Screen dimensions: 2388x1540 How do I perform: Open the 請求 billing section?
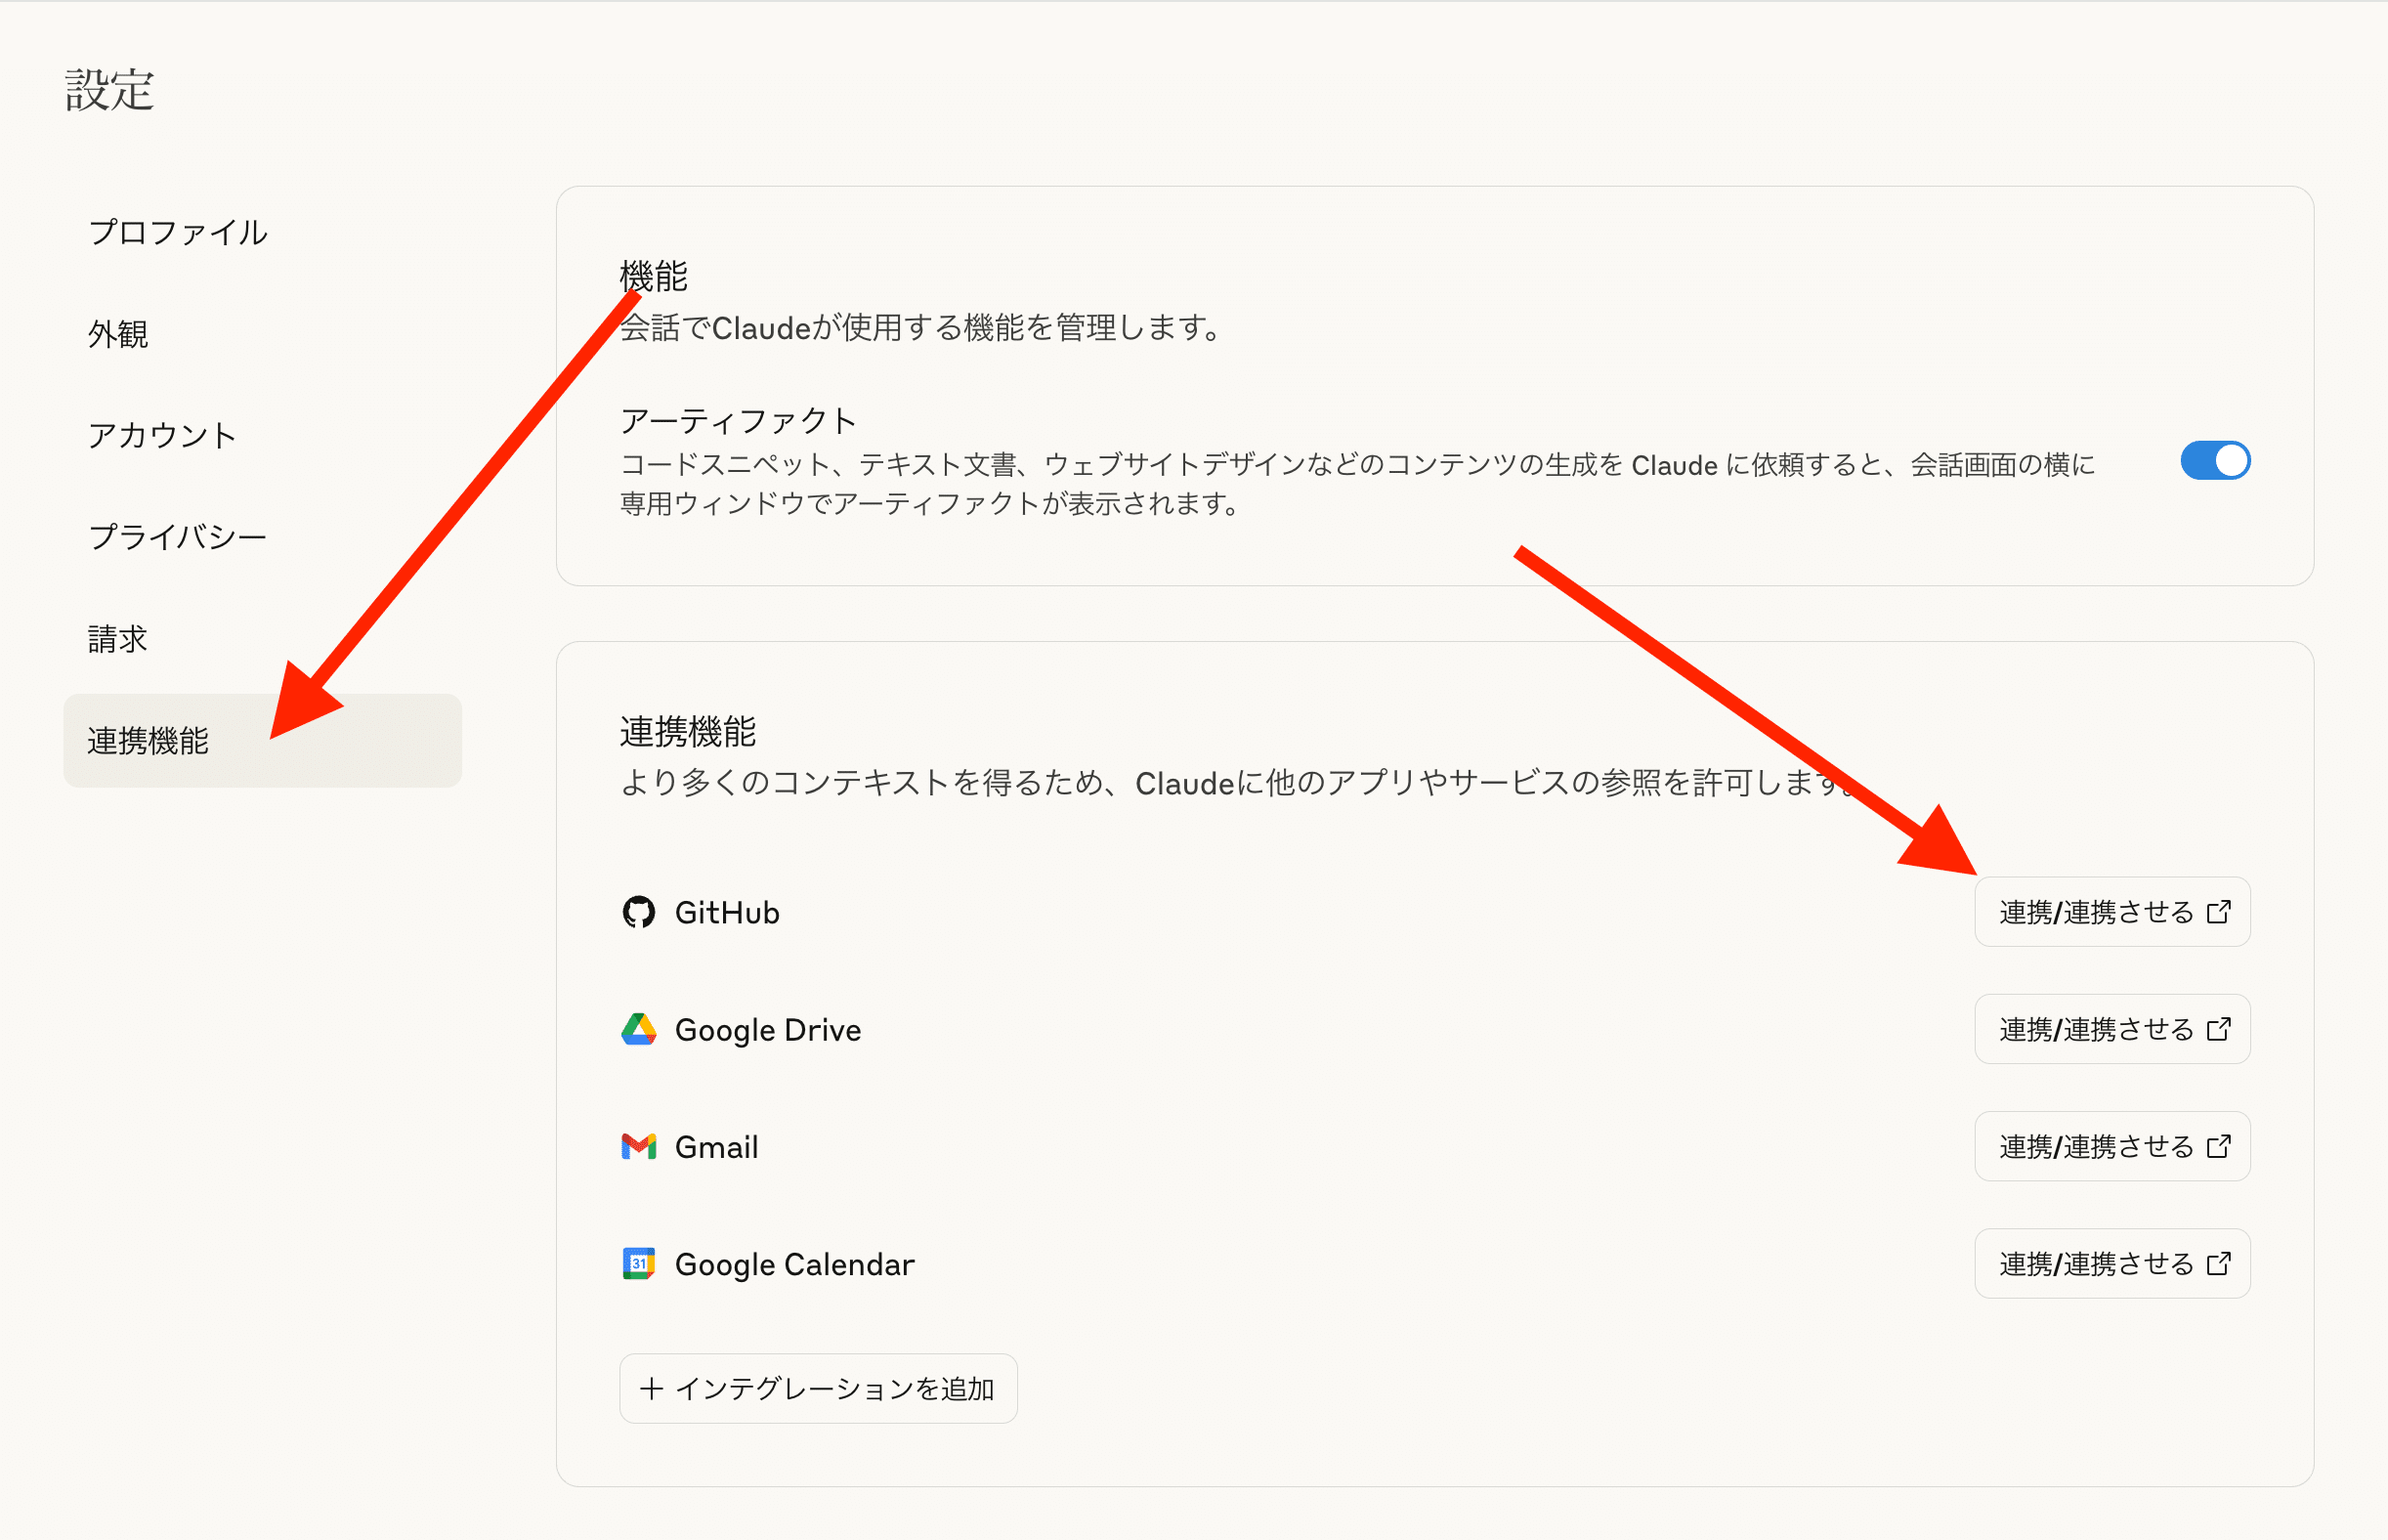point(118,639)
